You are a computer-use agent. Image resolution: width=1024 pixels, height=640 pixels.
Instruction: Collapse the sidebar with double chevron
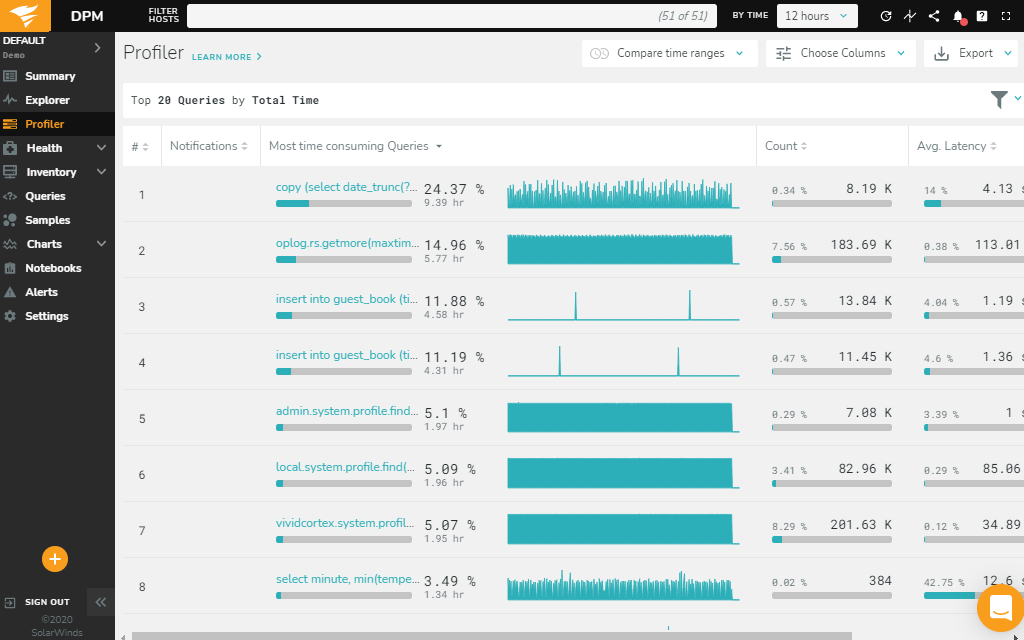pyautogui.click(x=100, y=602)
